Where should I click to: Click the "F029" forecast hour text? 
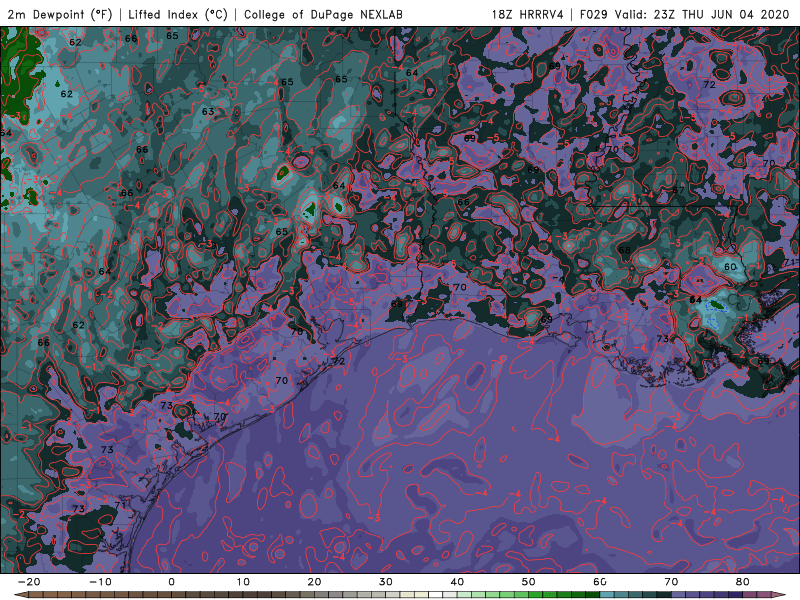[x=593, y=14]
